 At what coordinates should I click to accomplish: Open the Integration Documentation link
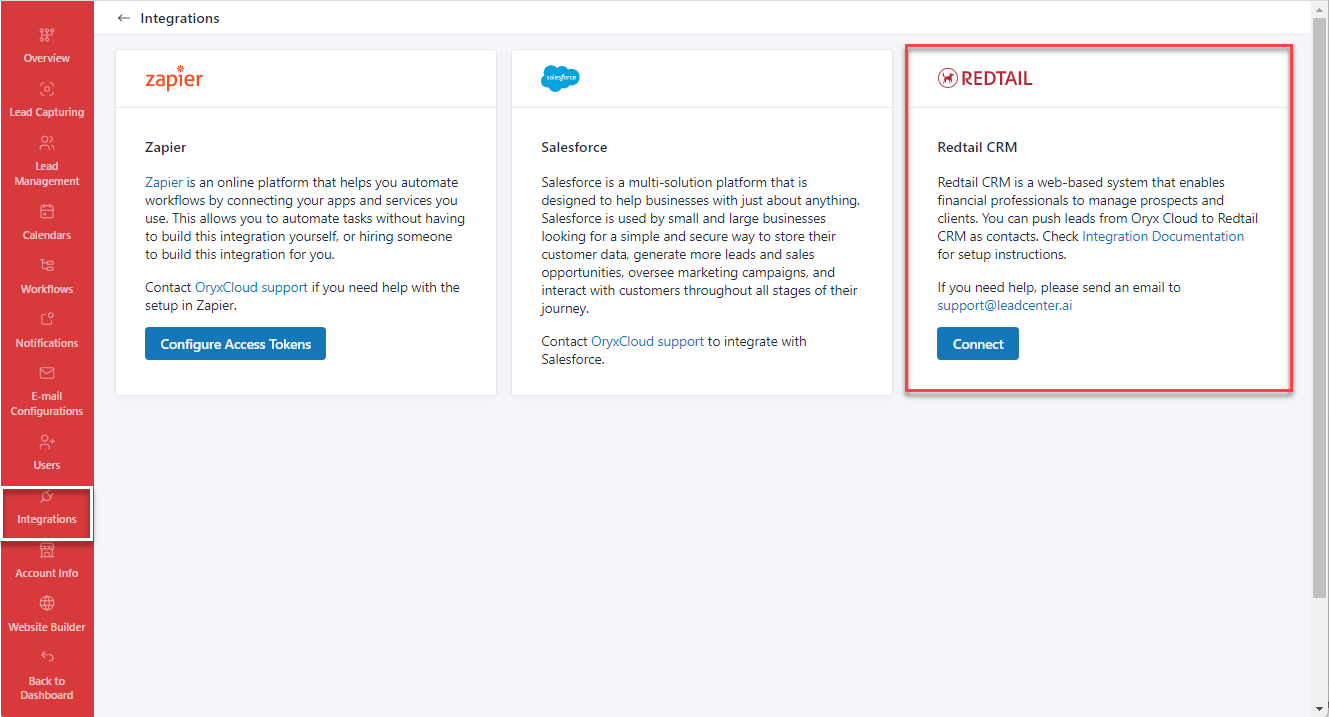tap(1163, 236)
